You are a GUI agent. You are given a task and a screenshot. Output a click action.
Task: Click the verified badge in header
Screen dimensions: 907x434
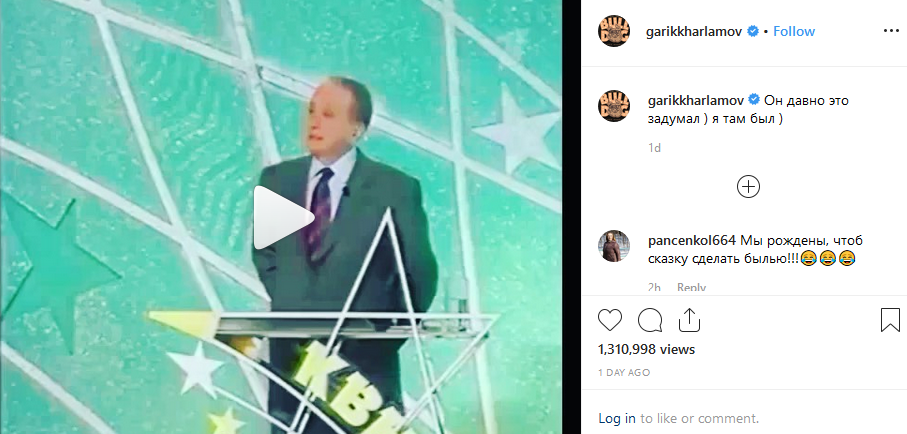click(753, 31)
